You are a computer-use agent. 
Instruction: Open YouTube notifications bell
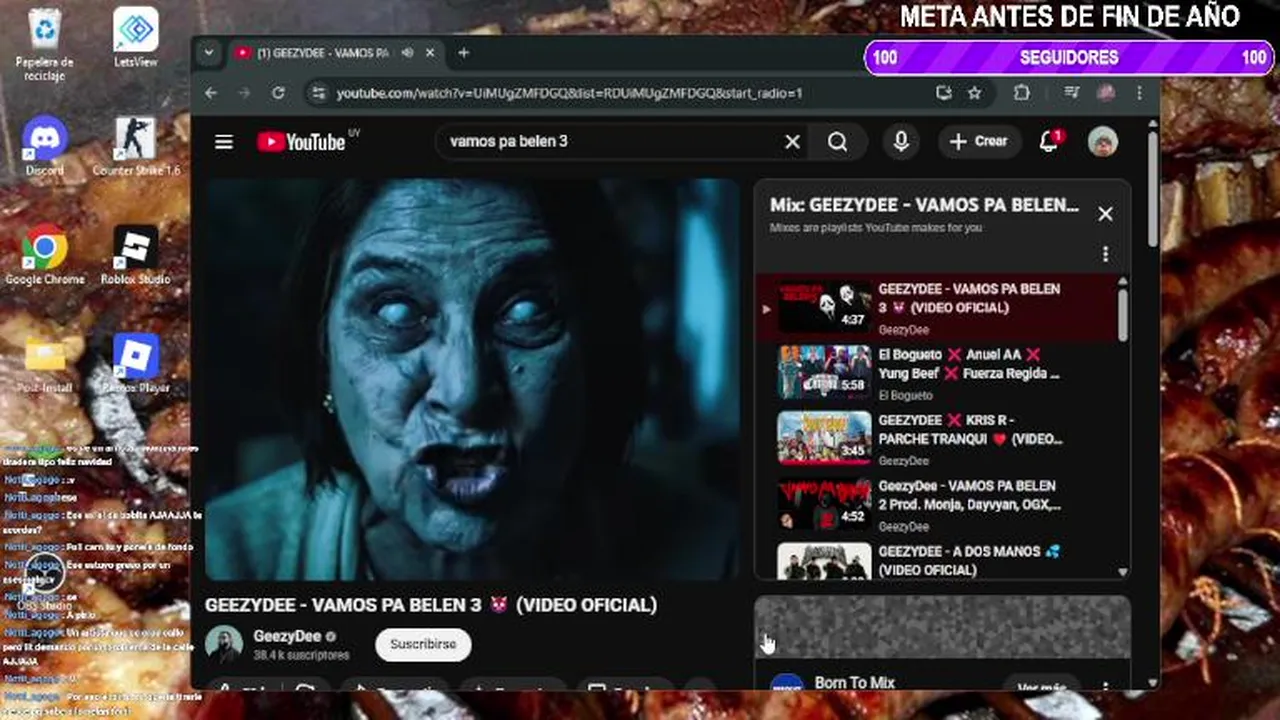pos(1049,141)
